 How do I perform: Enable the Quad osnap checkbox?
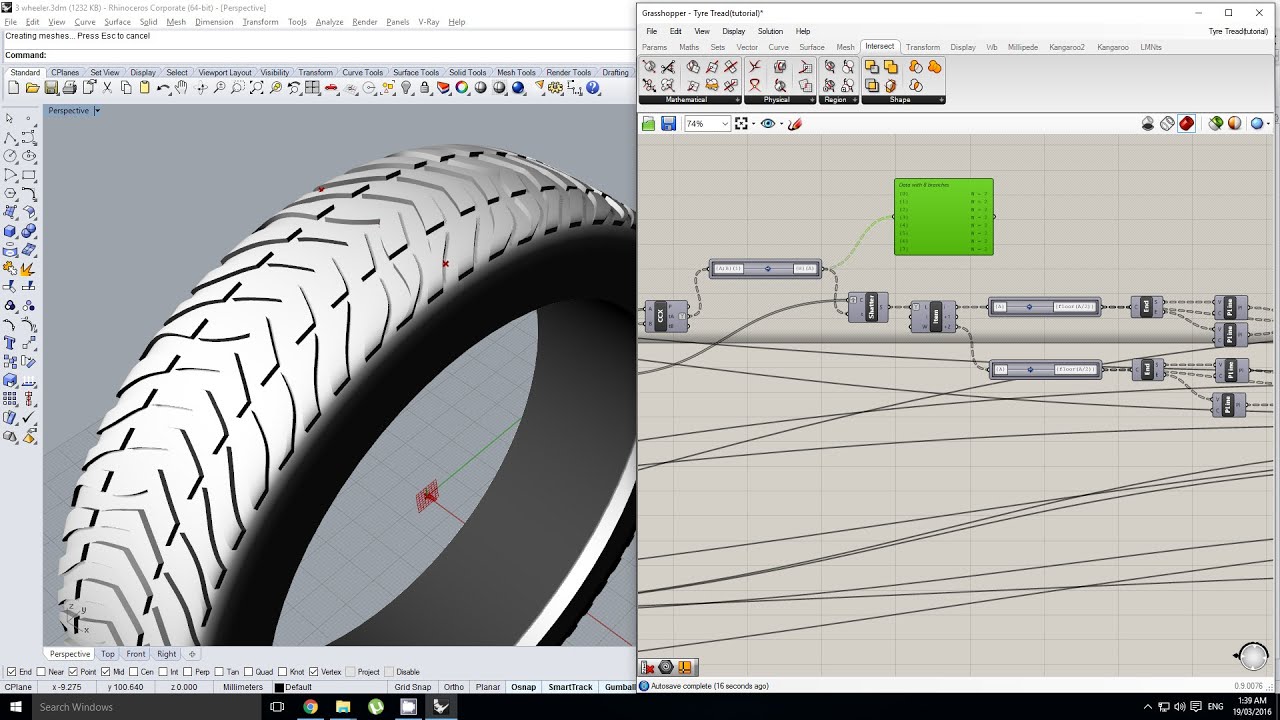click(248, 672)
